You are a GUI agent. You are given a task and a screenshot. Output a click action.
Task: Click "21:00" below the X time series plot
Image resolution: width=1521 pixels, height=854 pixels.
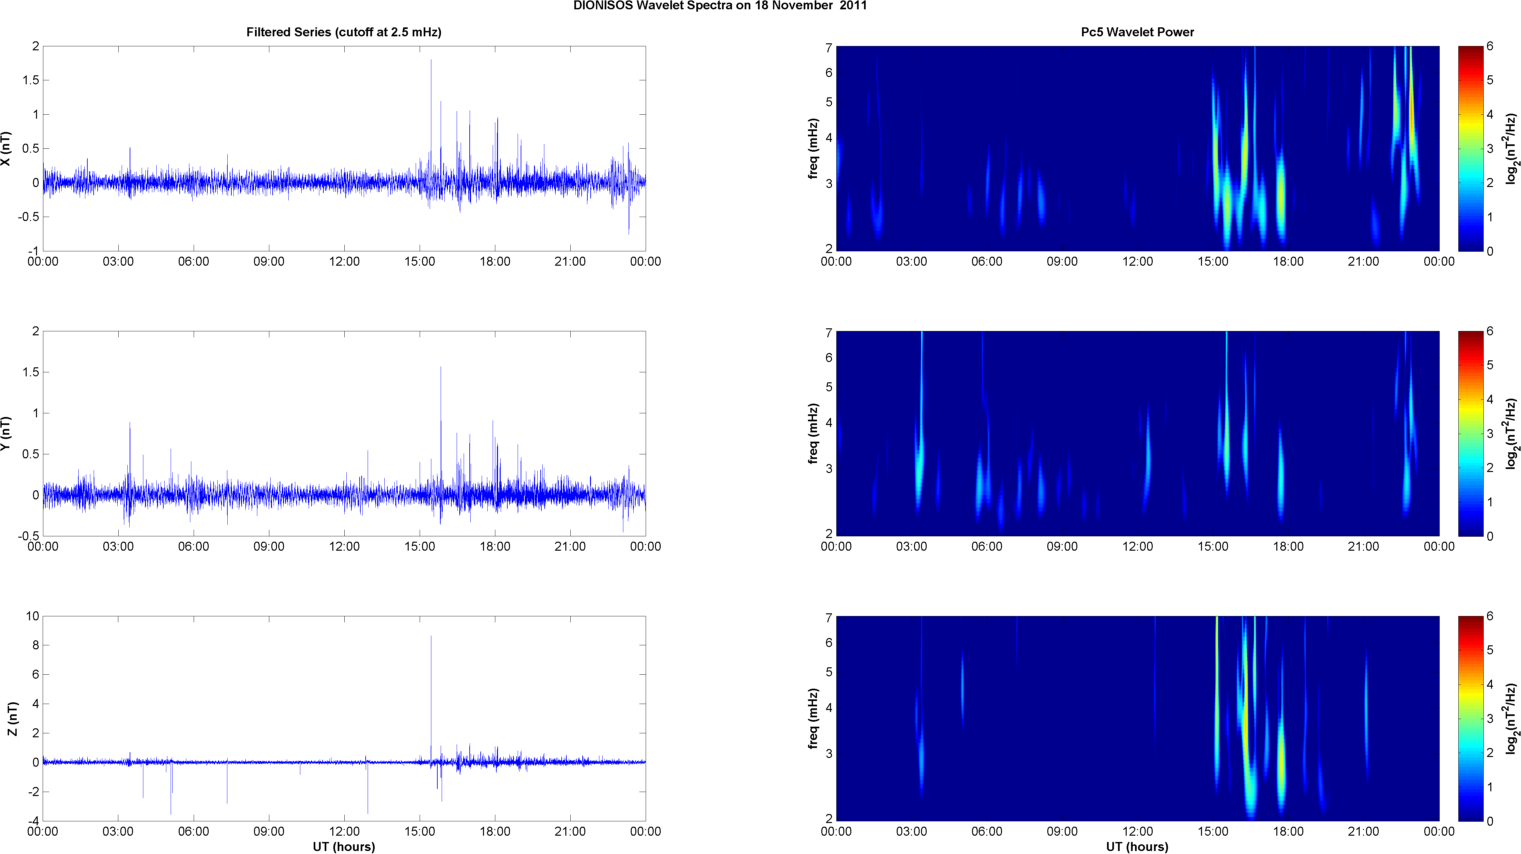coord(570,262)
